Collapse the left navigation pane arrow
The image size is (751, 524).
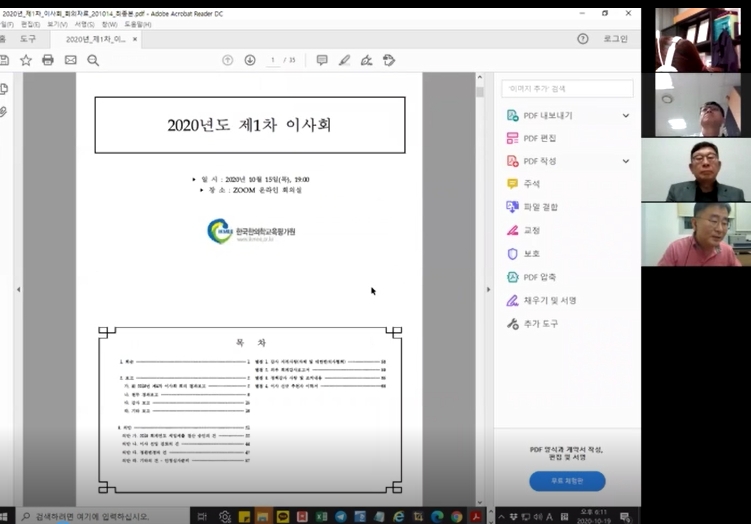coord(19,289)
